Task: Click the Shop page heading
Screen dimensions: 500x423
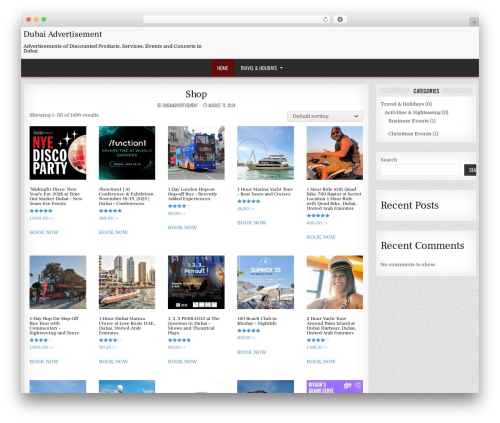Action: tap(196, 94)
